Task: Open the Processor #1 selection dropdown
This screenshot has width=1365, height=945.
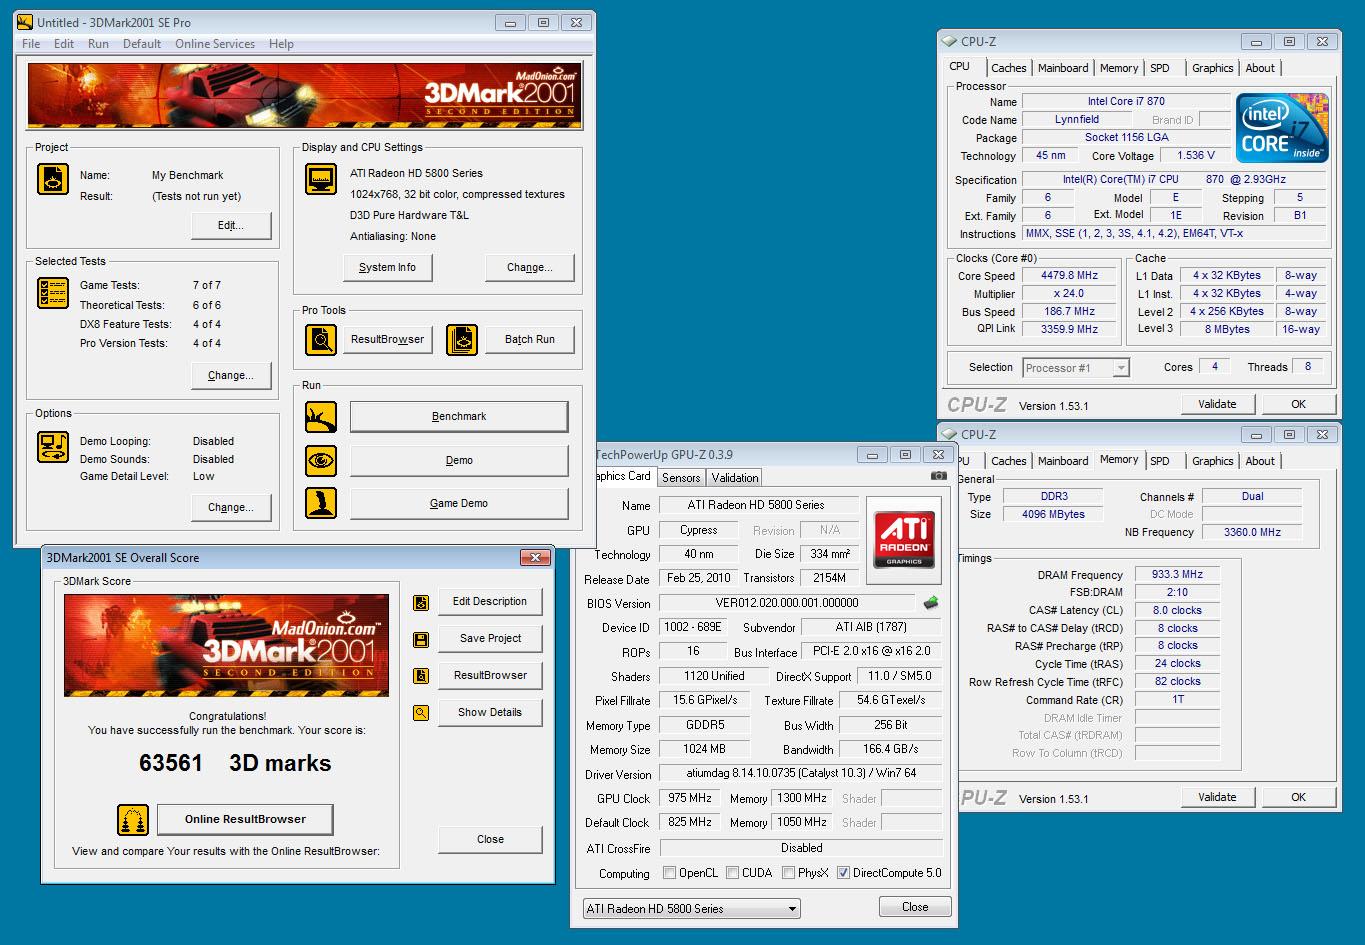Action: (x=1076, y=368)
